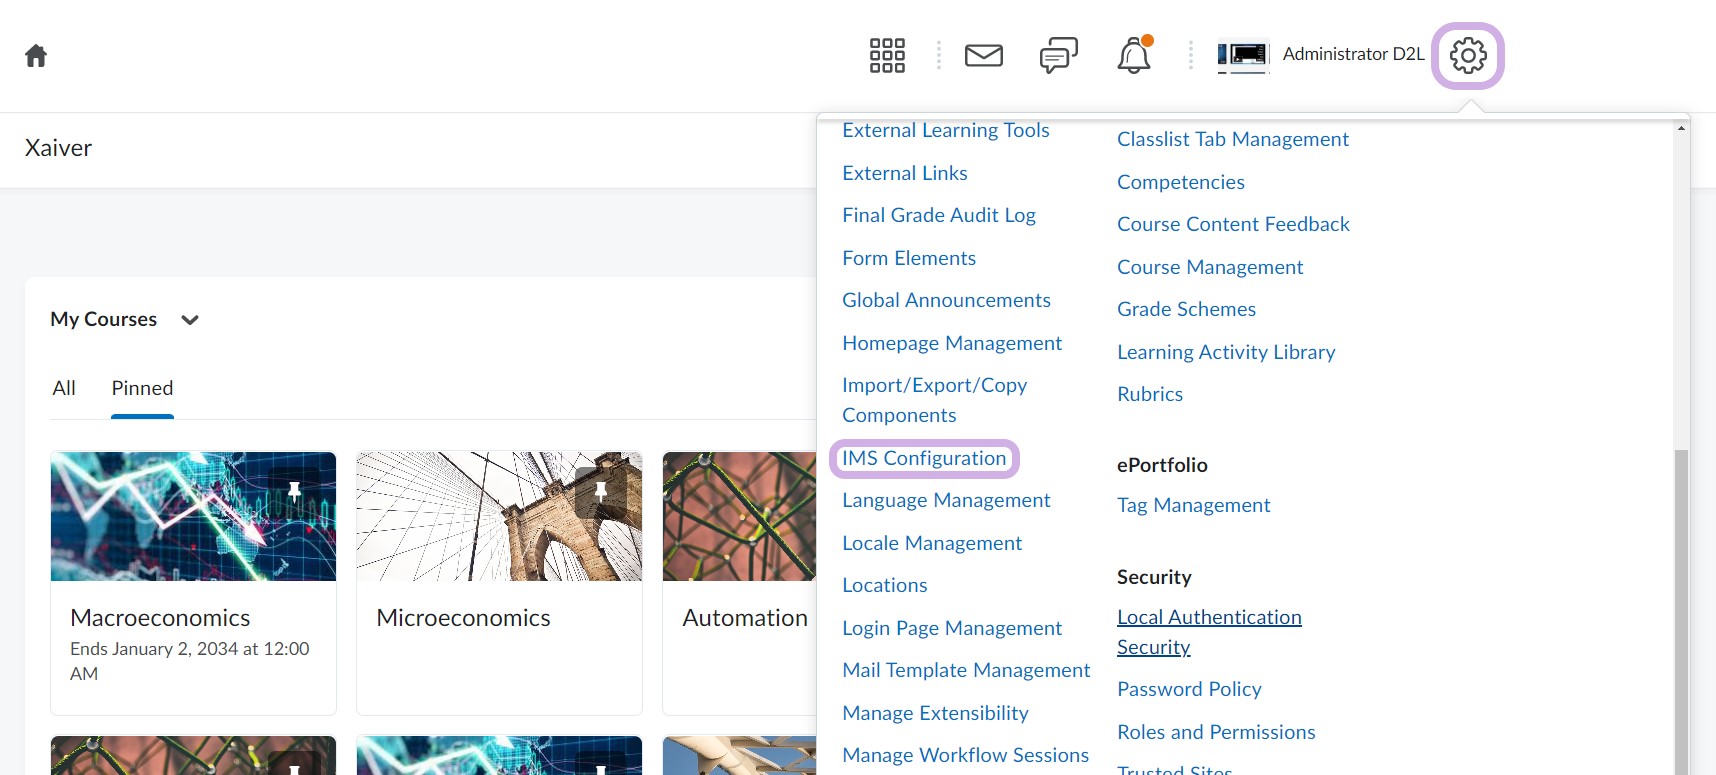Click the Microeconomics course title

click(x=463, y=618)
